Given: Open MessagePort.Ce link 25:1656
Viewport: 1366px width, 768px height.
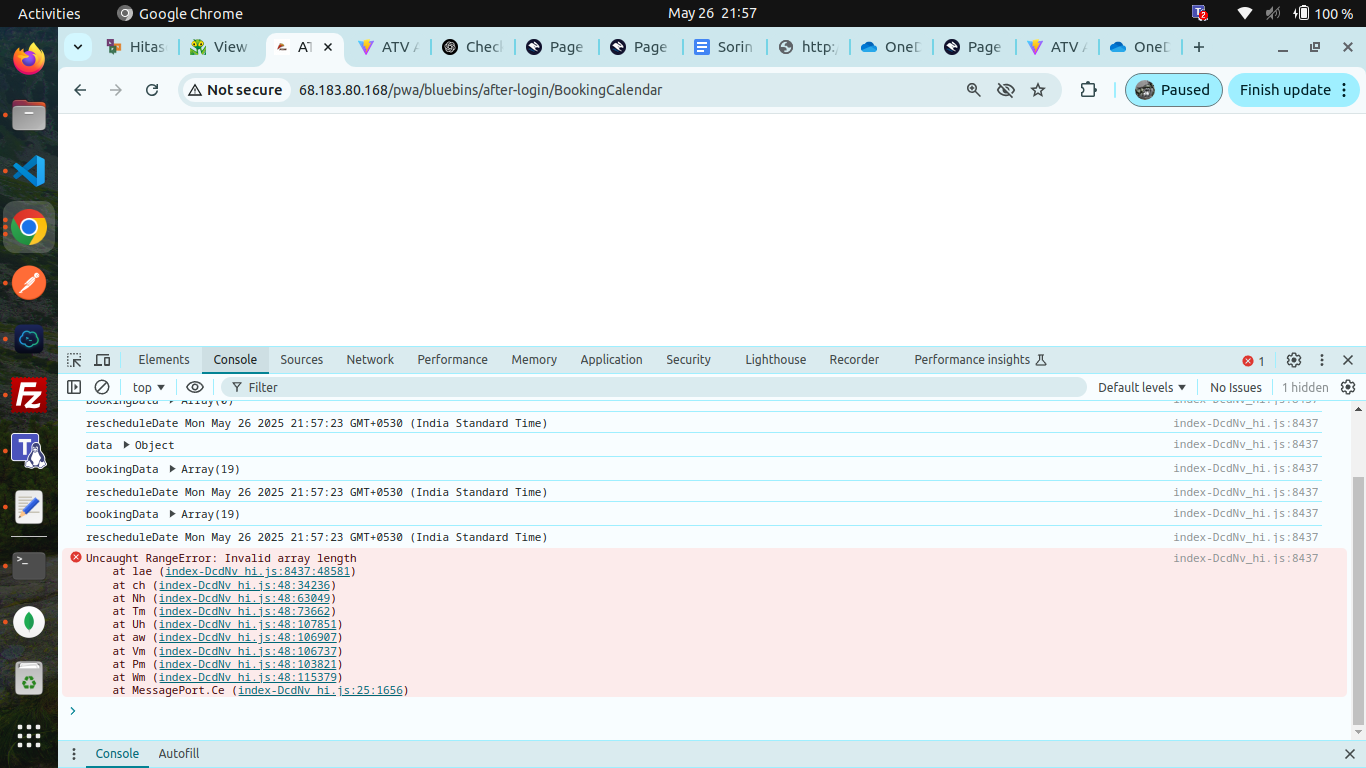Looking at the screenshot, I should tap(320, 690).
